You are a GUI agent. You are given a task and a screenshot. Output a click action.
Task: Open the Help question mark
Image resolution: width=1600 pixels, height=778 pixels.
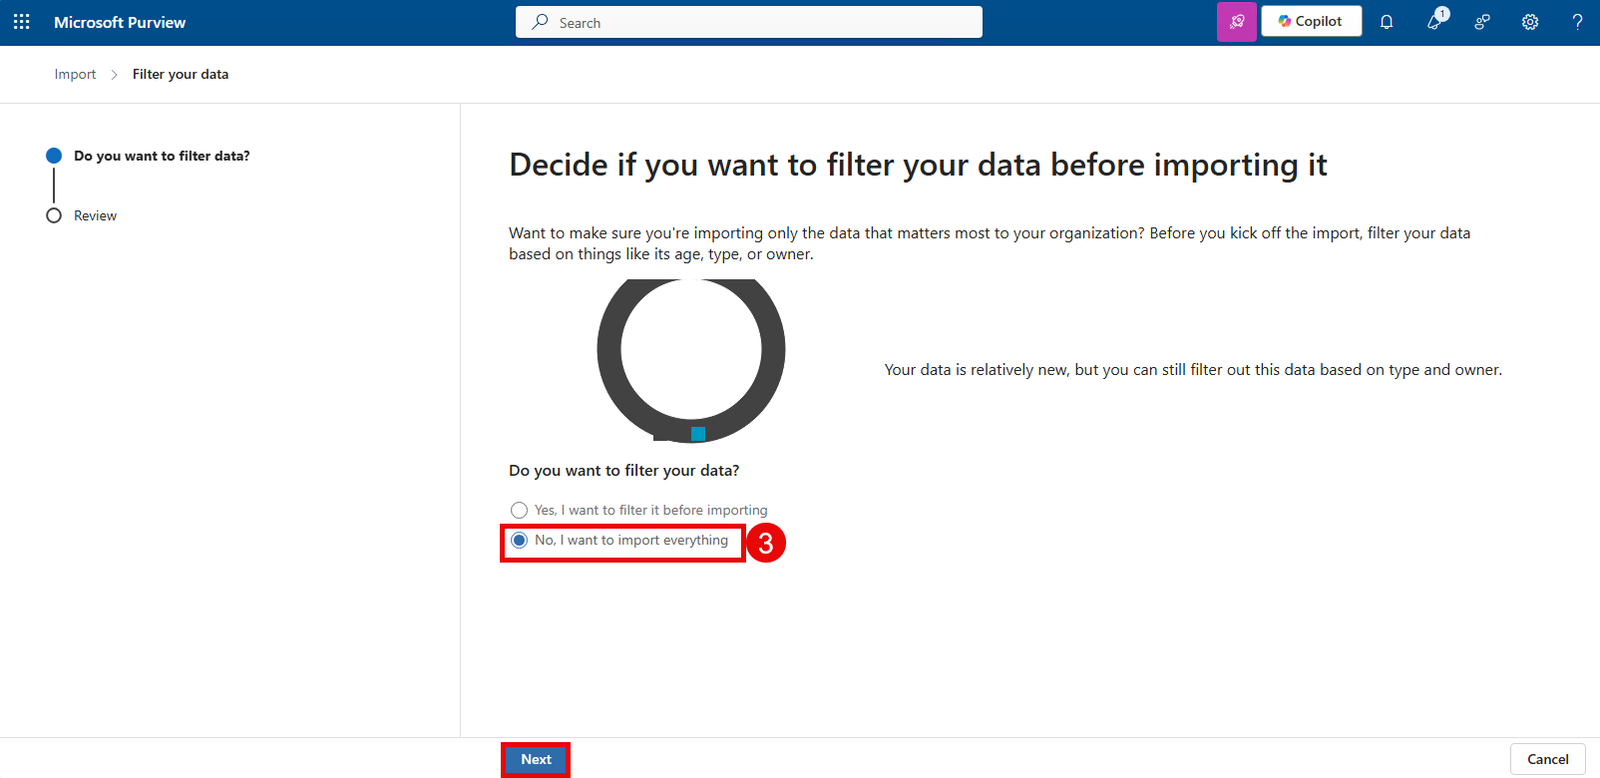click(x=1577, y=22)
